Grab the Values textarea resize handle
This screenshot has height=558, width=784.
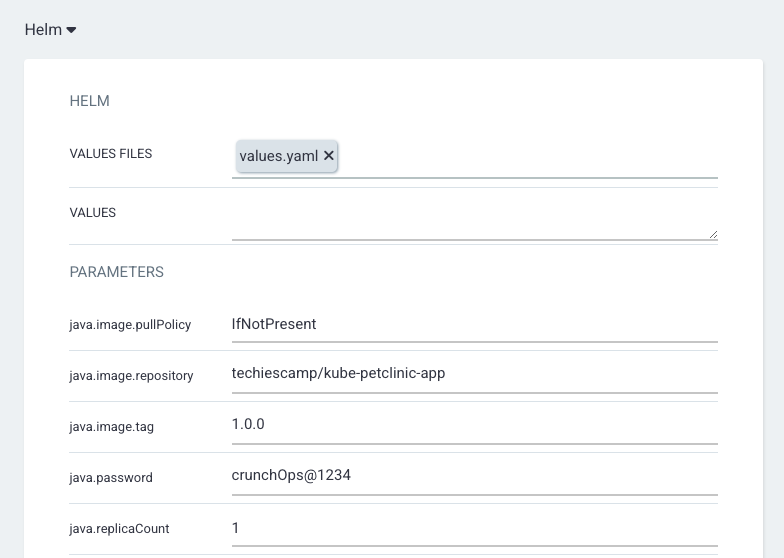[x=714, y=234]
